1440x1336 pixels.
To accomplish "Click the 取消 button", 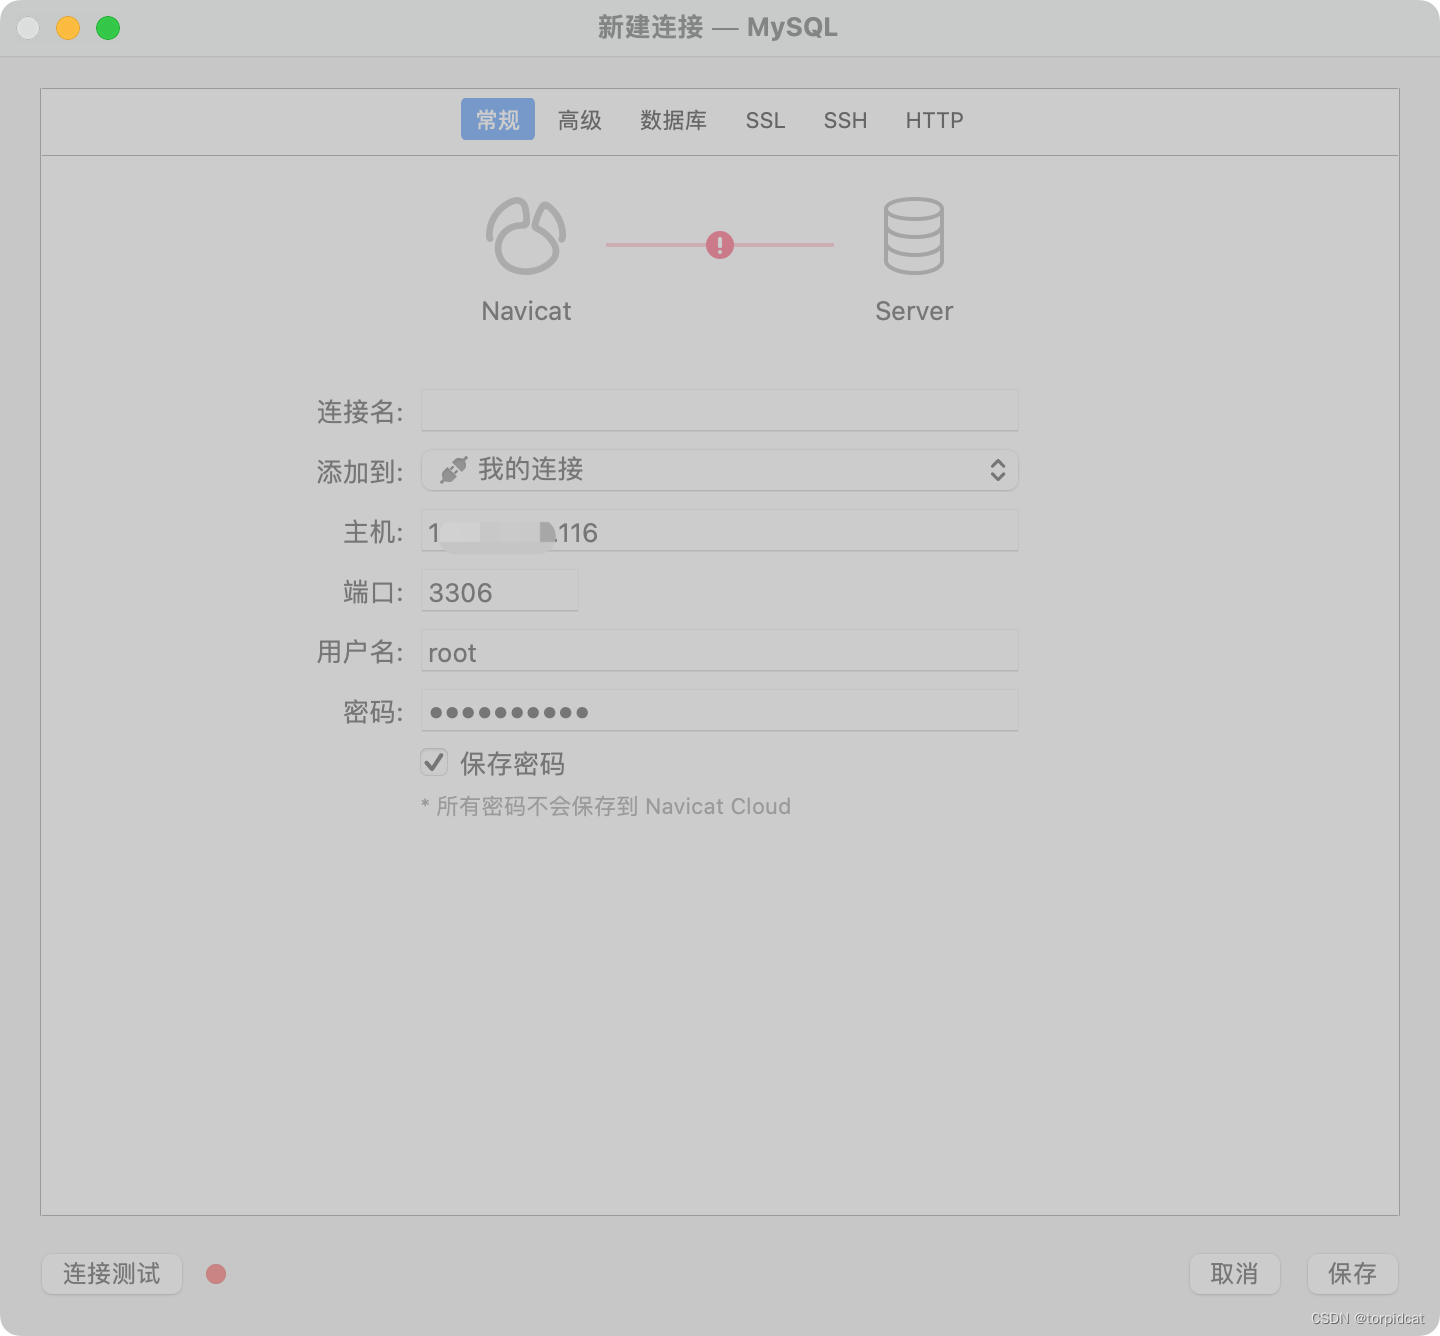I will tap(1235, 1274).
